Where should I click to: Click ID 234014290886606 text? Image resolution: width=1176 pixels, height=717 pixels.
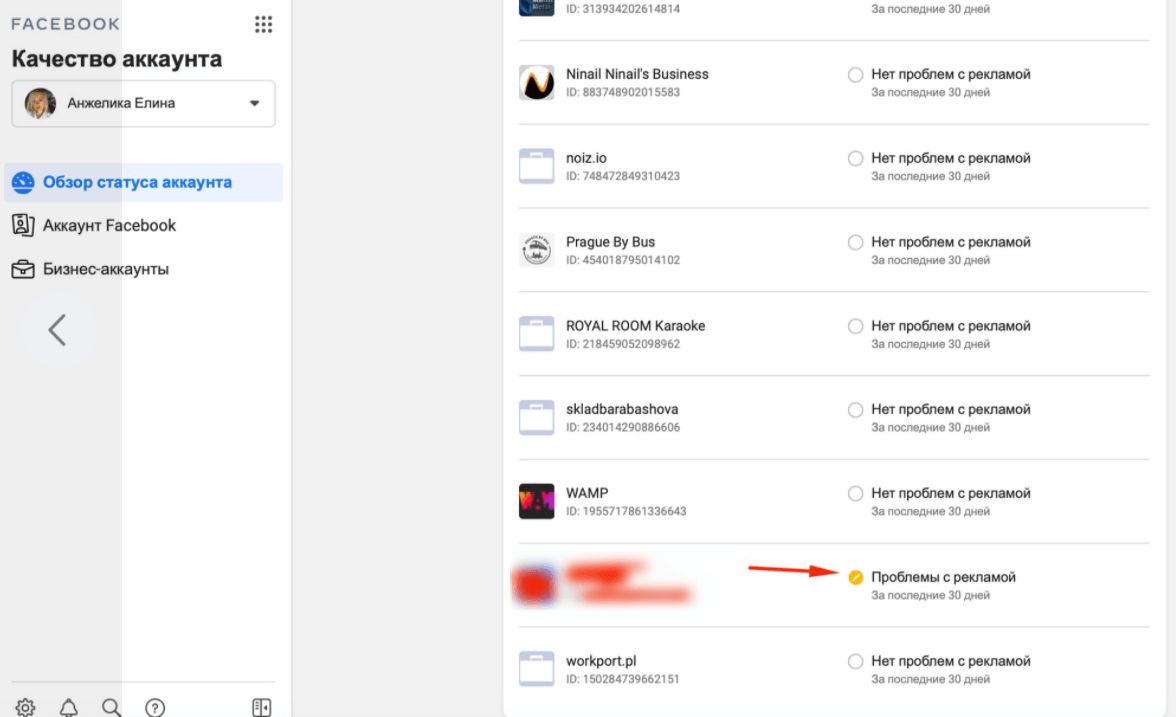click(622, 428)
